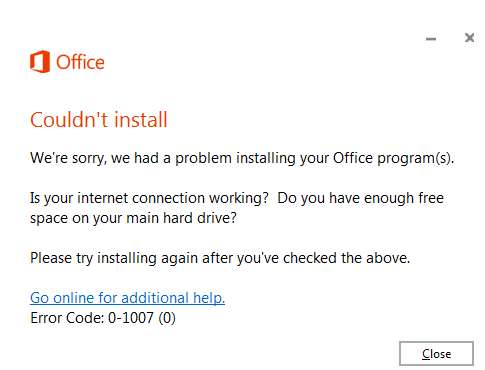Select the 'Error Code: 0-1007 (0)' text
Viewport: 485px width, 370px height.
tap(103, 318)
